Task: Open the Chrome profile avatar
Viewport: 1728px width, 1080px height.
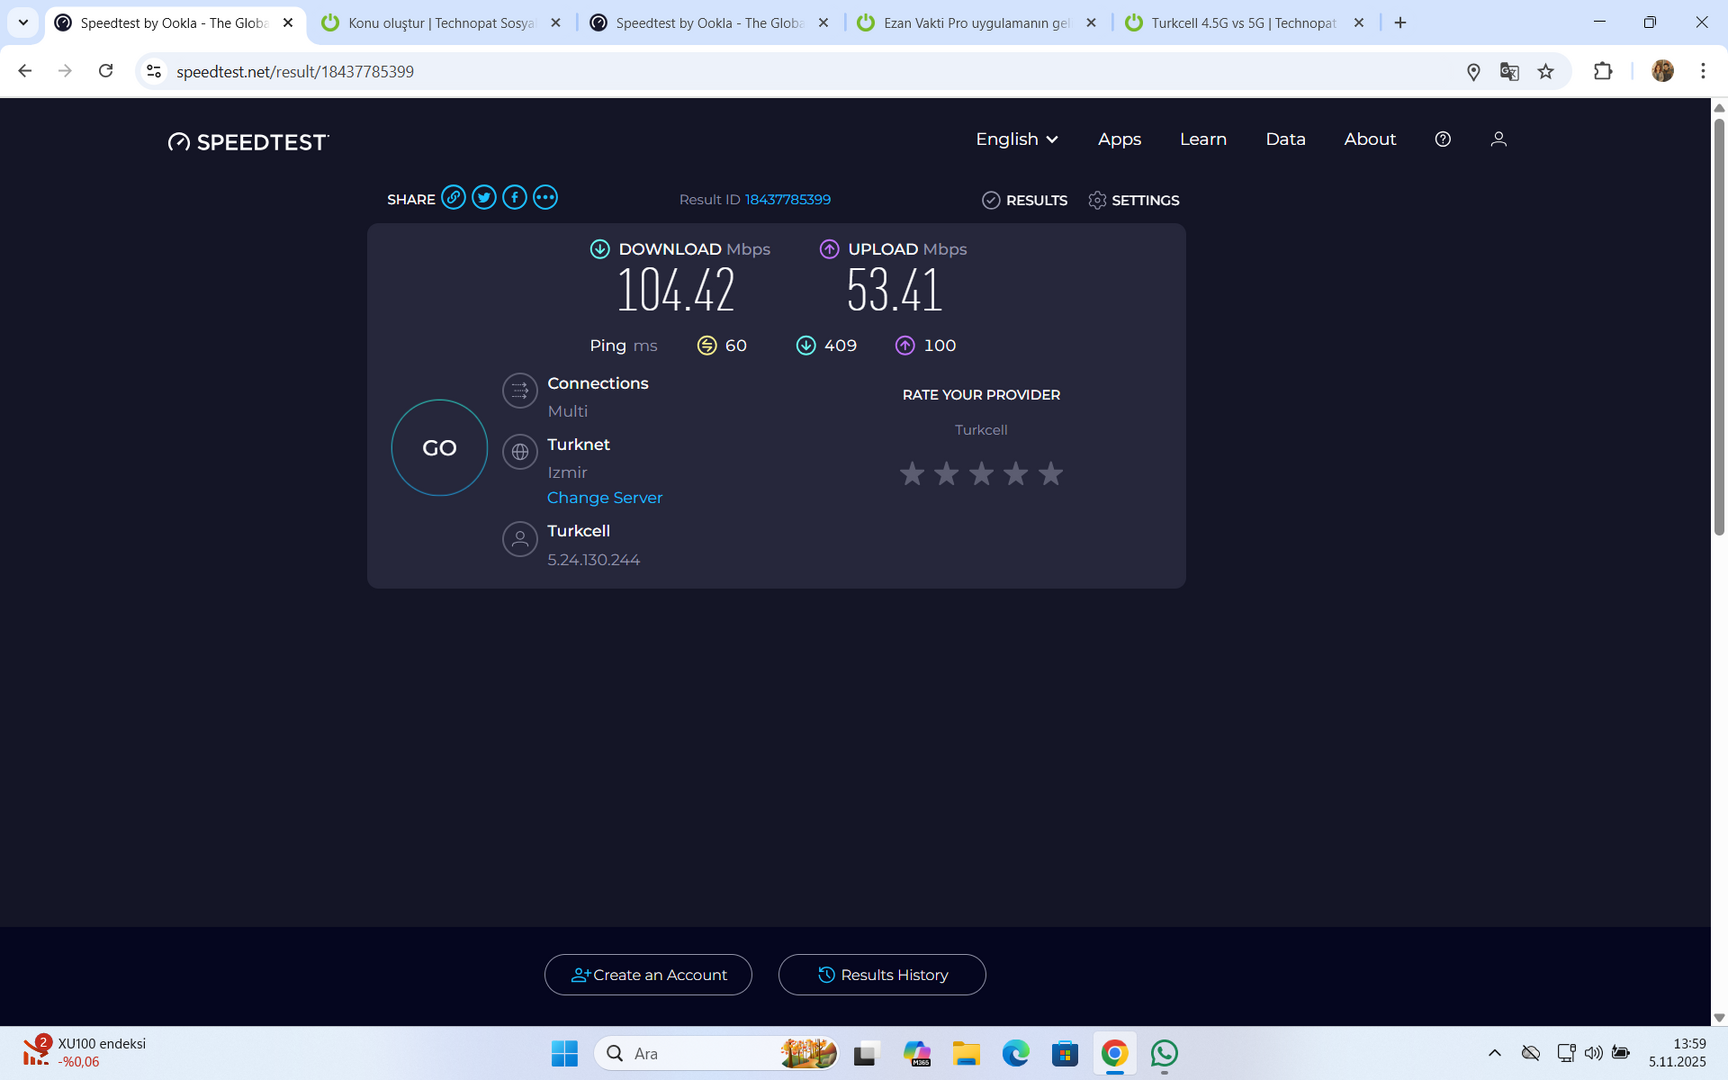Action: coord(1663,71)
